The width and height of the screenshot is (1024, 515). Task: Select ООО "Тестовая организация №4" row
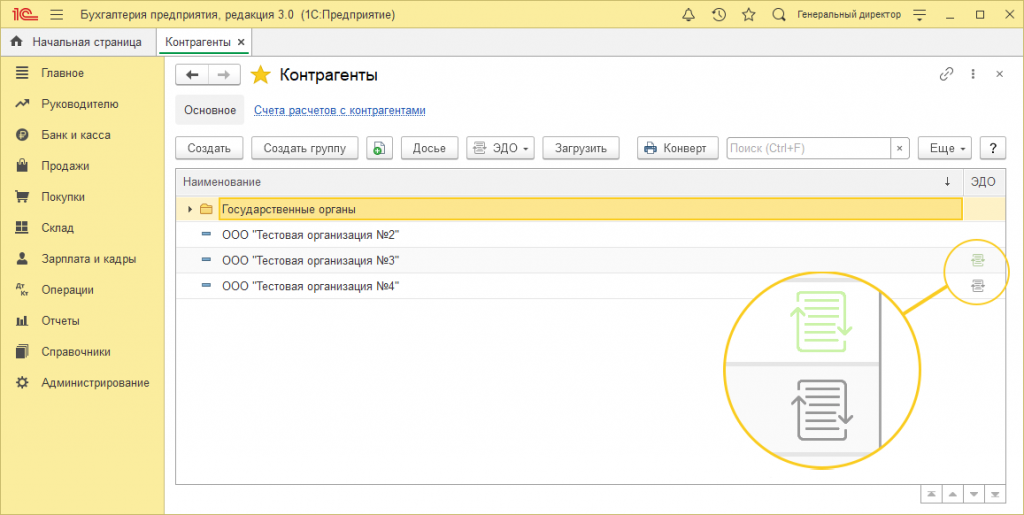pos(590,286)
